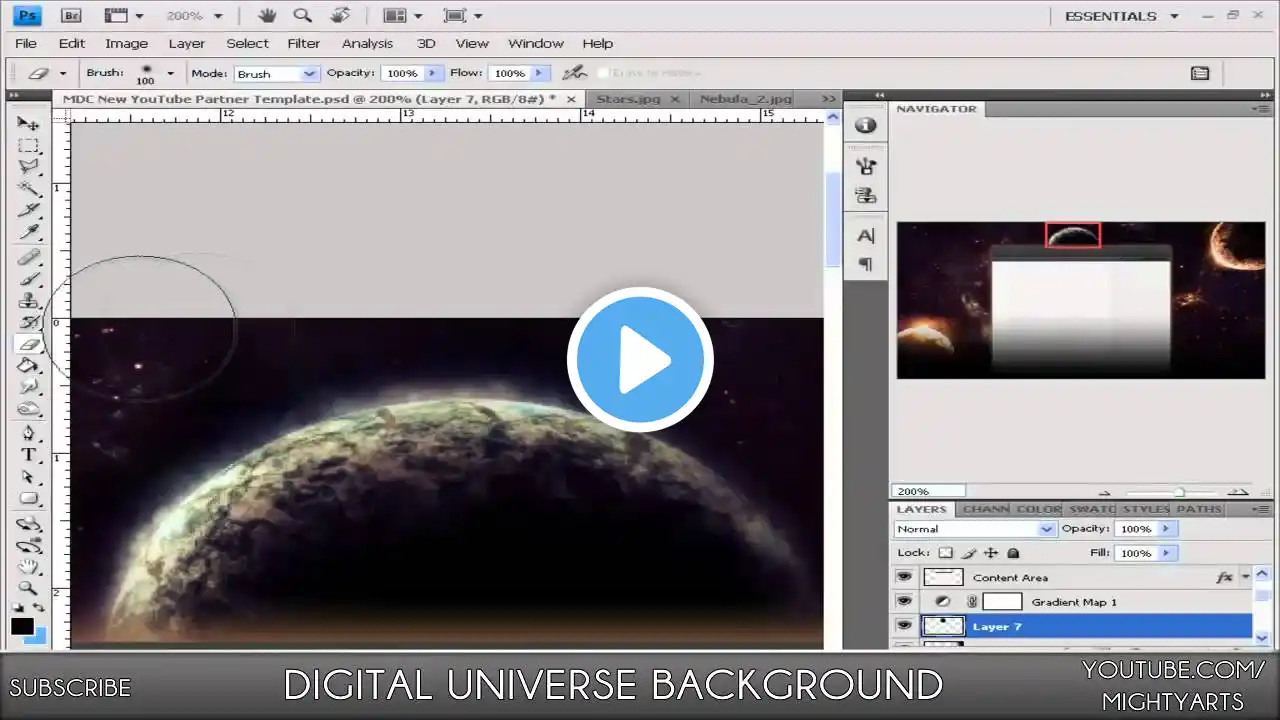
Task: Select the Rectangular Marquee tool
Action: pyautogui.click(x=28, y=145)
